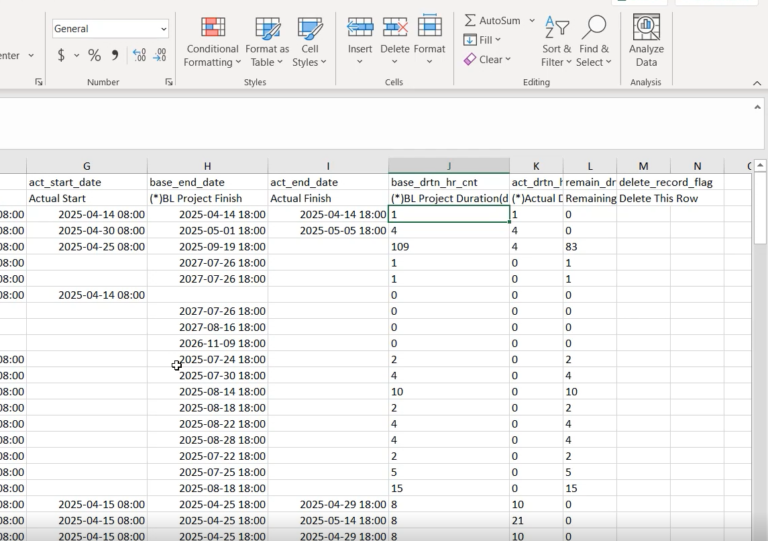Select the cell containing 109
The image size is (768, 541).
(449, 247)
